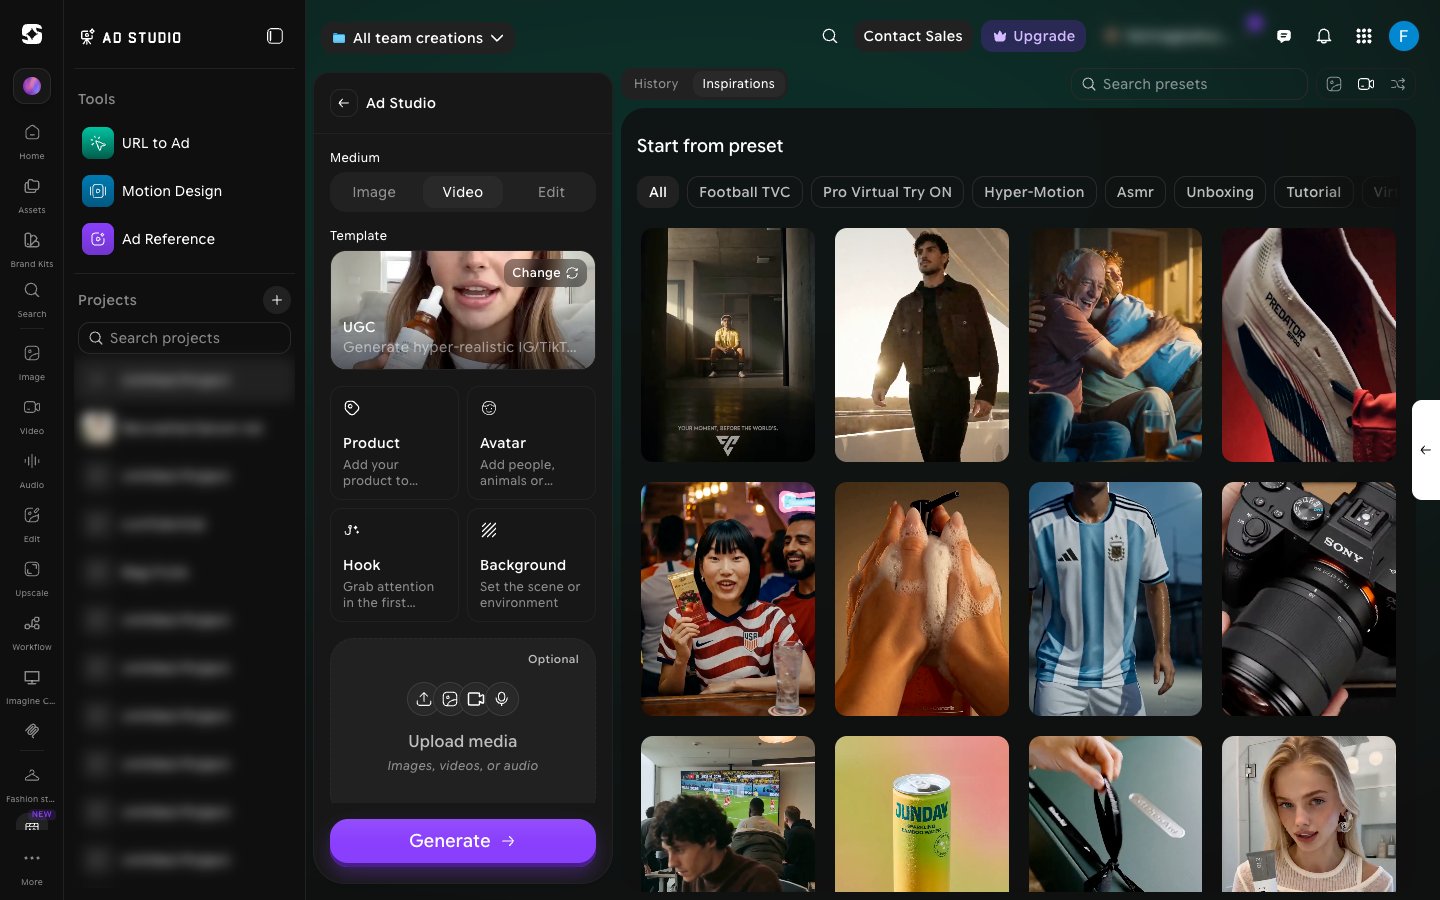Click the top bar search magnifier
Image resolution: width=1440 pixels, height=900 pixels.
click(x=830, y=36)
